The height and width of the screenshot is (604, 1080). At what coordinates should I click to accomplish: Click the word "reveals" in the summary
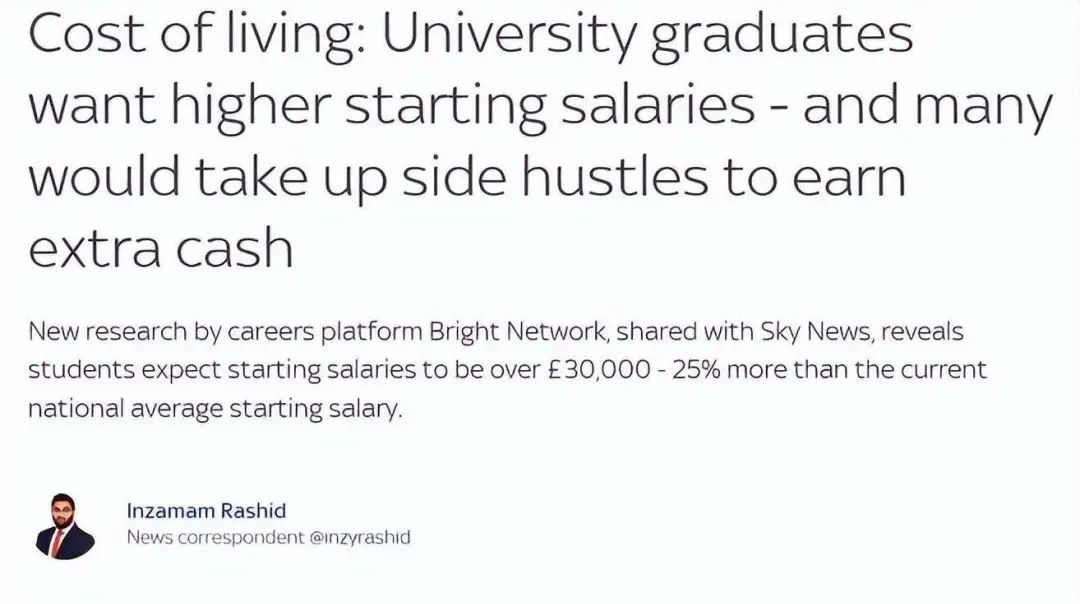(x=922, y=332)
